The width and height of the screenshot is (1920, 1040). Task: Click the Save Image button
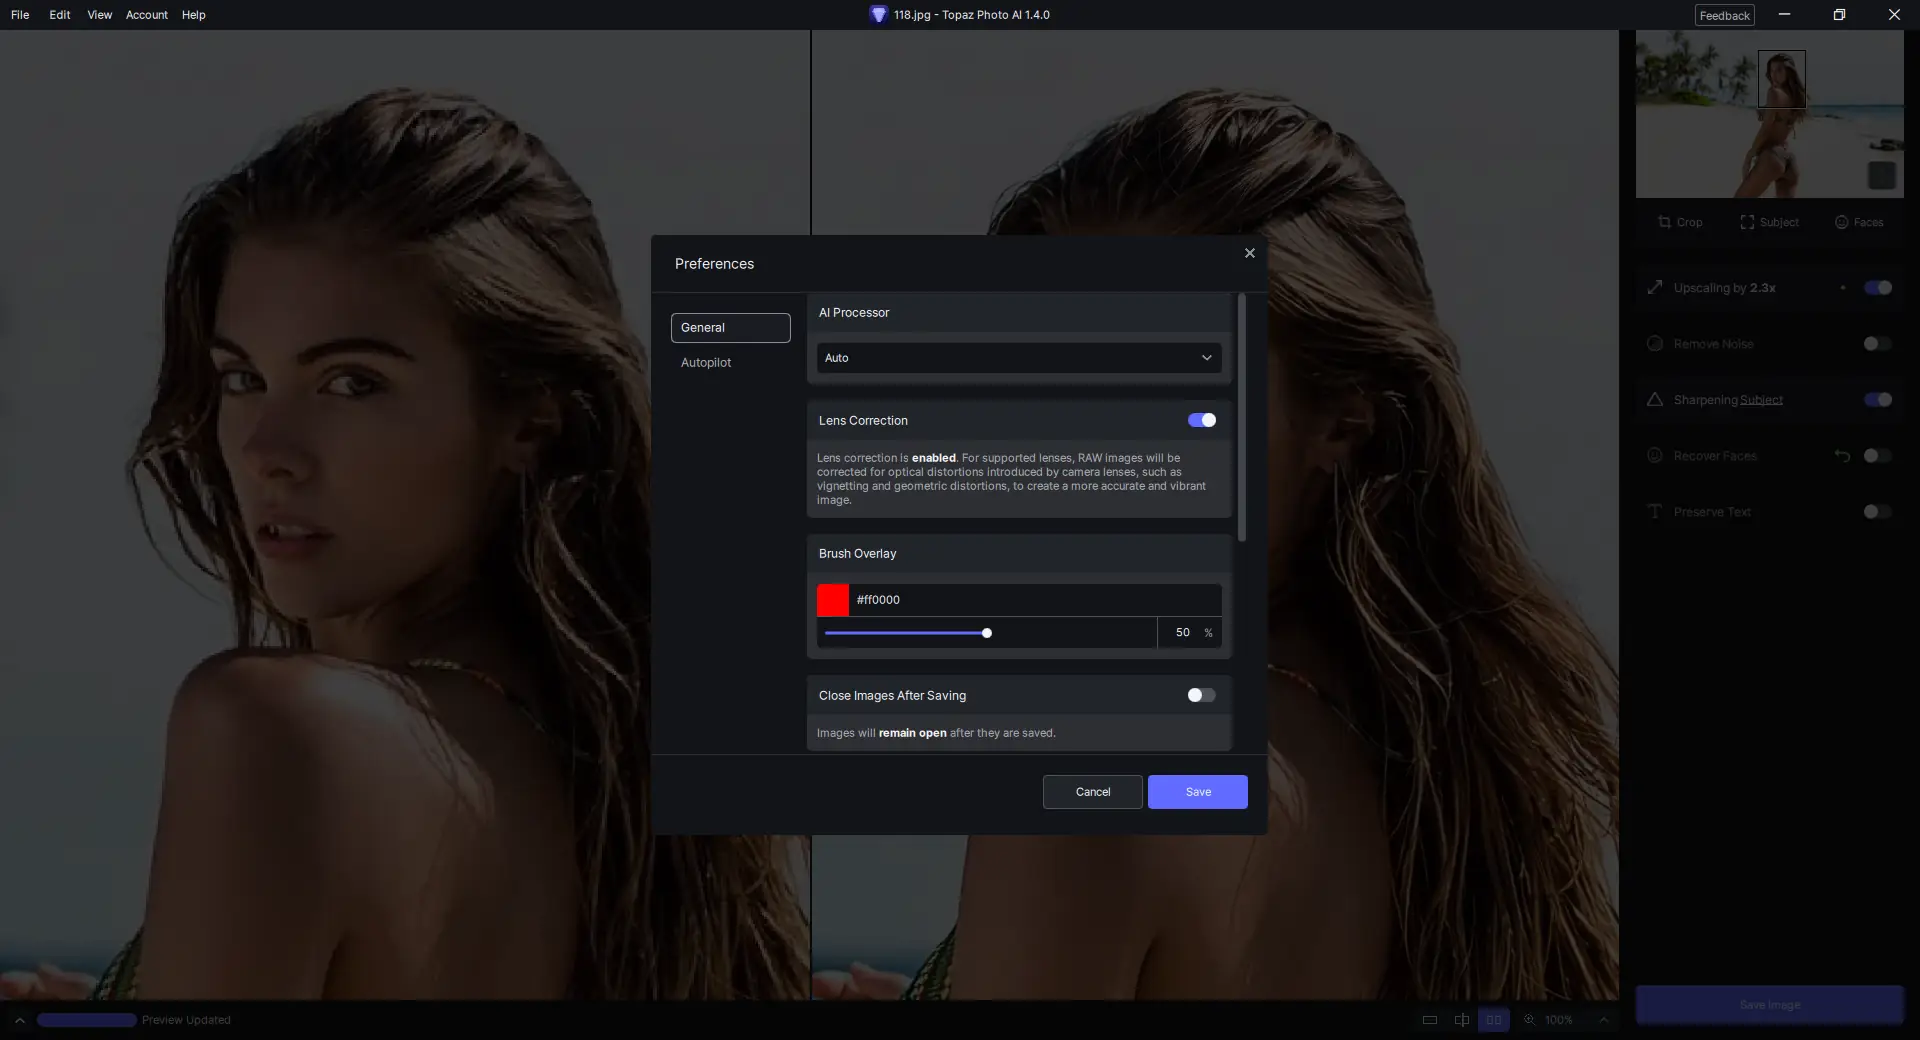(x=1770, y=1005)
